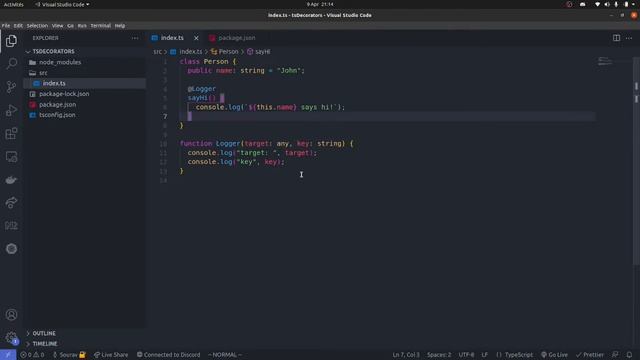Open Explorer views and more actions ellipsis
Screen dimensions: 640x360
tap(135, 38)
